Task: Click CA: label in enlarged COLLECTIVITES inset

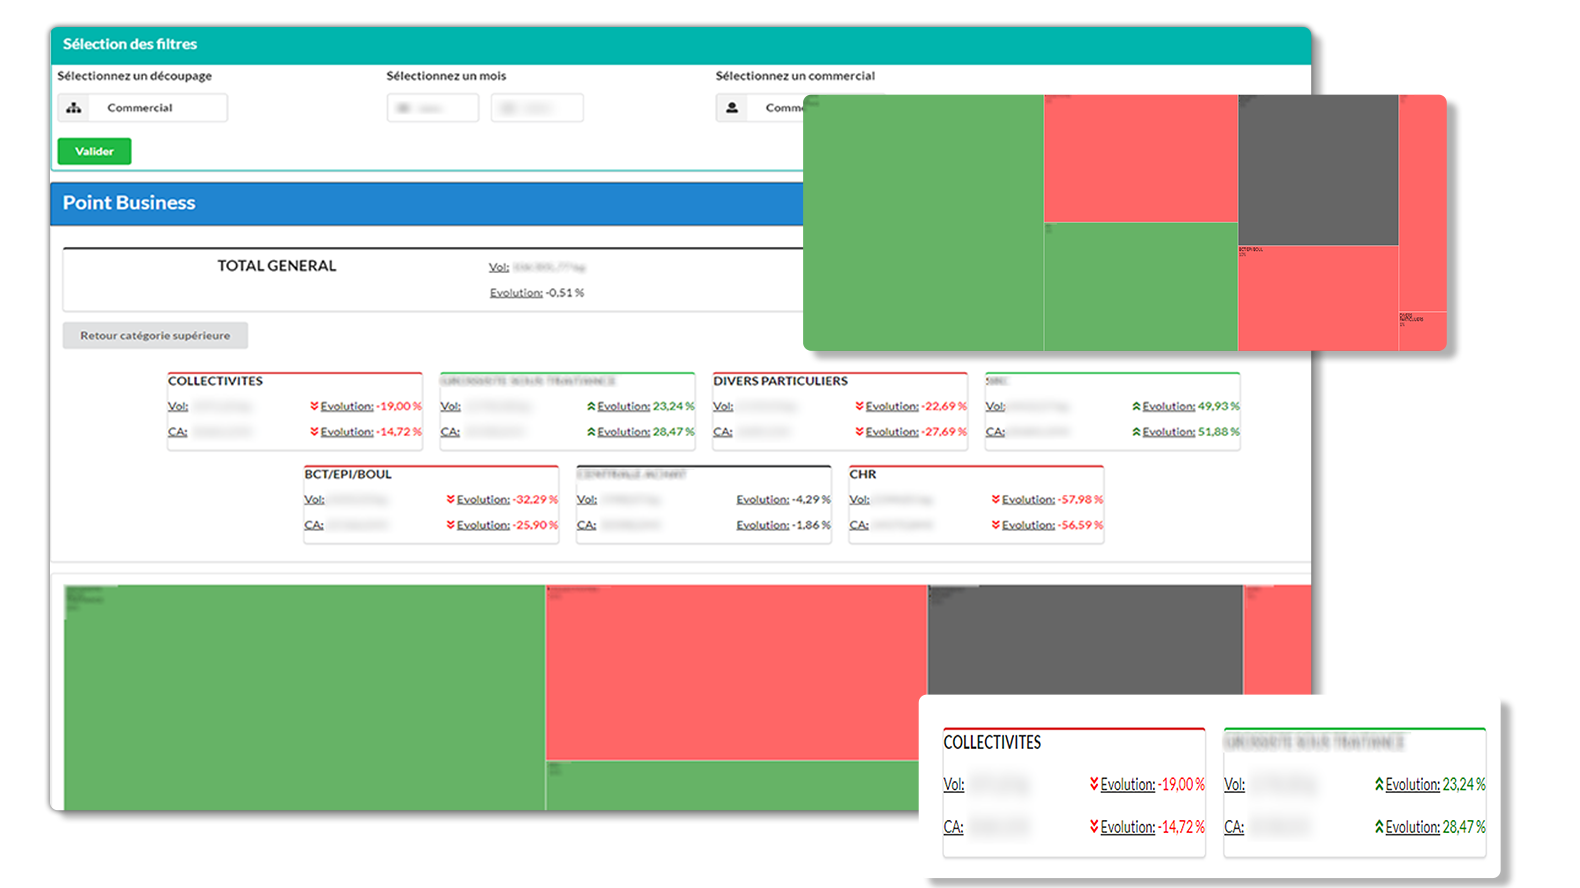Action: [953, 827]
